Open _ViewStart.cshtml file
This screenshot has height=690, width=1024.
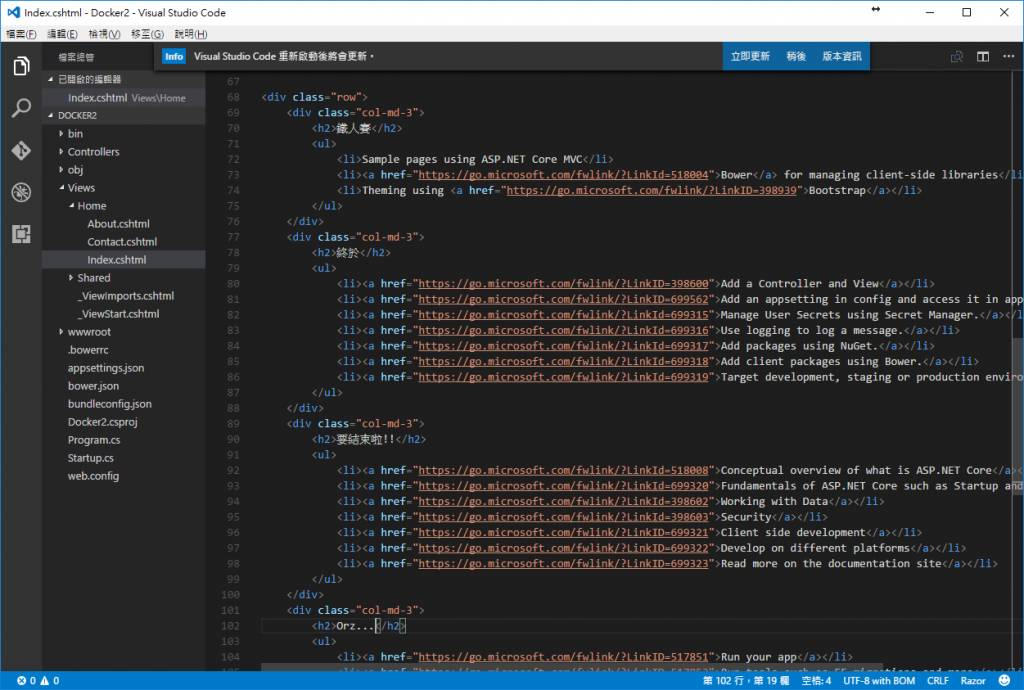[x=118, y=314]
